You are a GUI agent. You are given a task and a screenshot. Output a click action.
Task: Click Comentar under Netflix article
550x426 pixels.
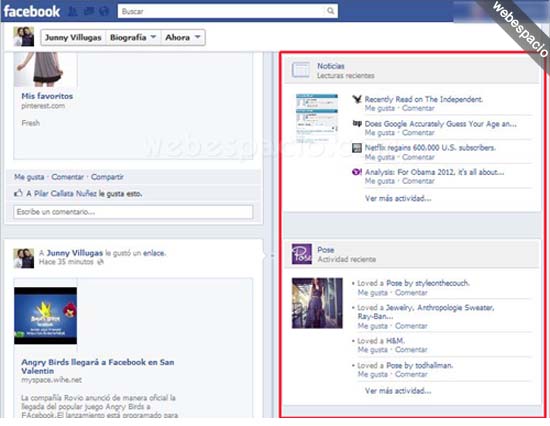coord(418,157)
